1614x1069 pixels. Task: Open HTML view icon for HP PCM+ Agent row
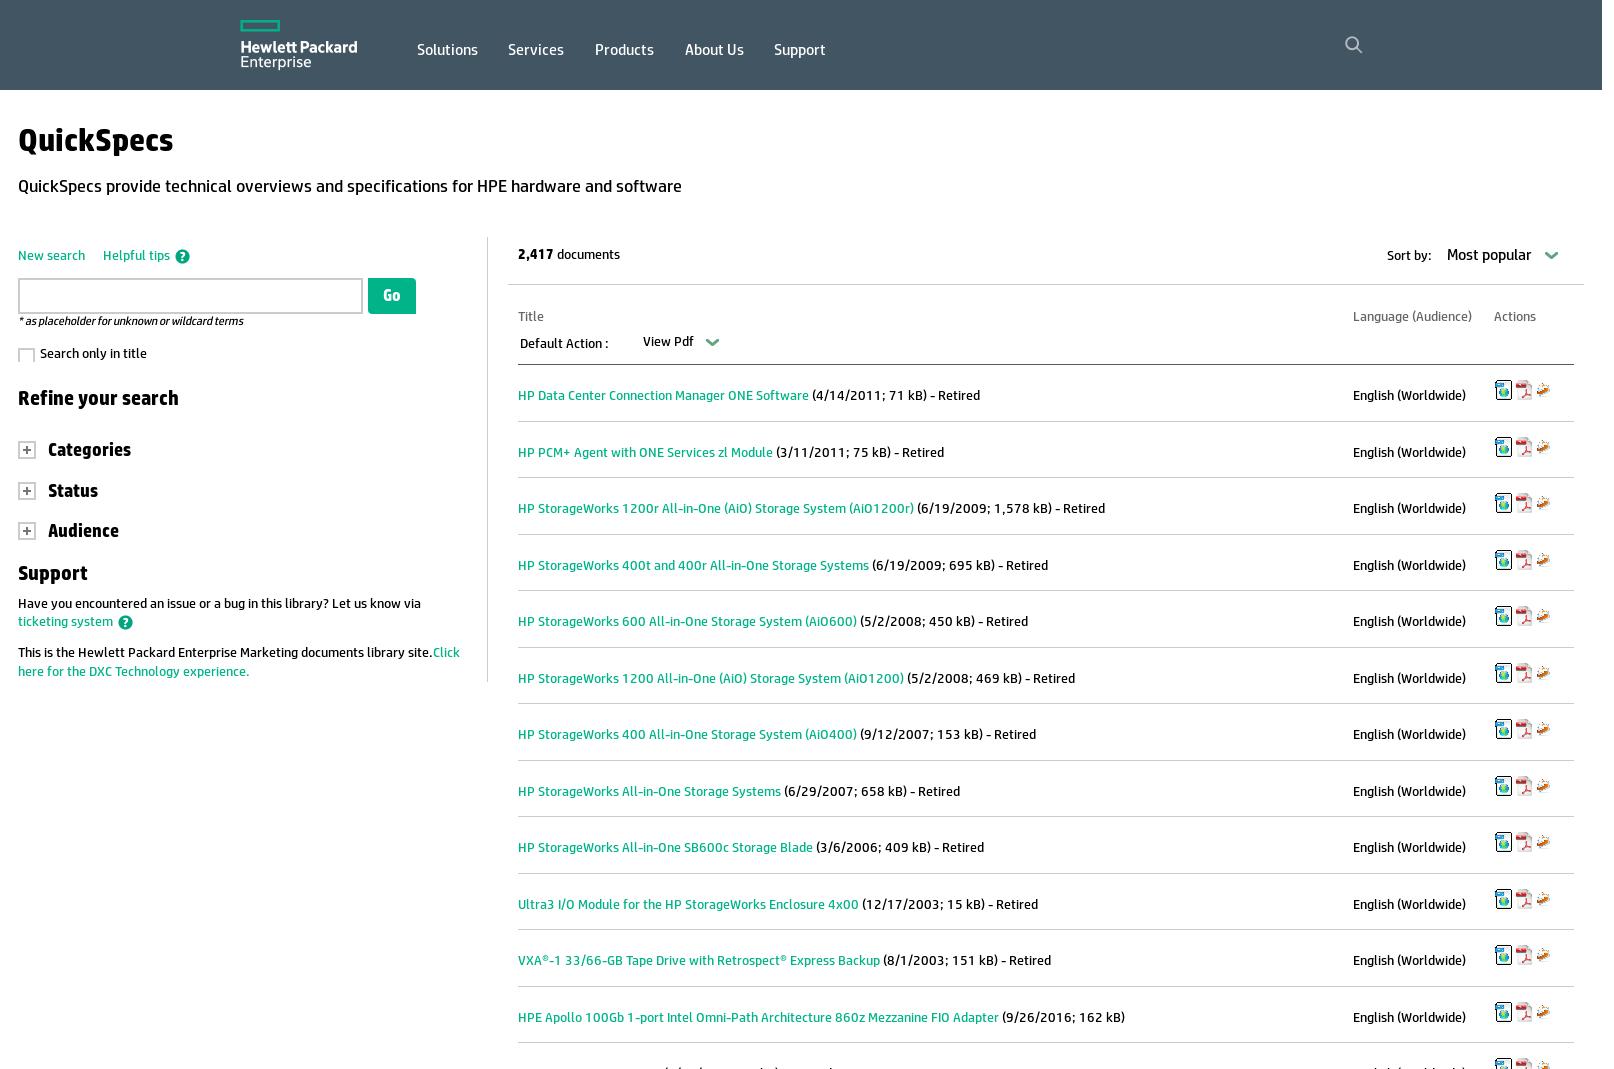tap(1503, 447)
